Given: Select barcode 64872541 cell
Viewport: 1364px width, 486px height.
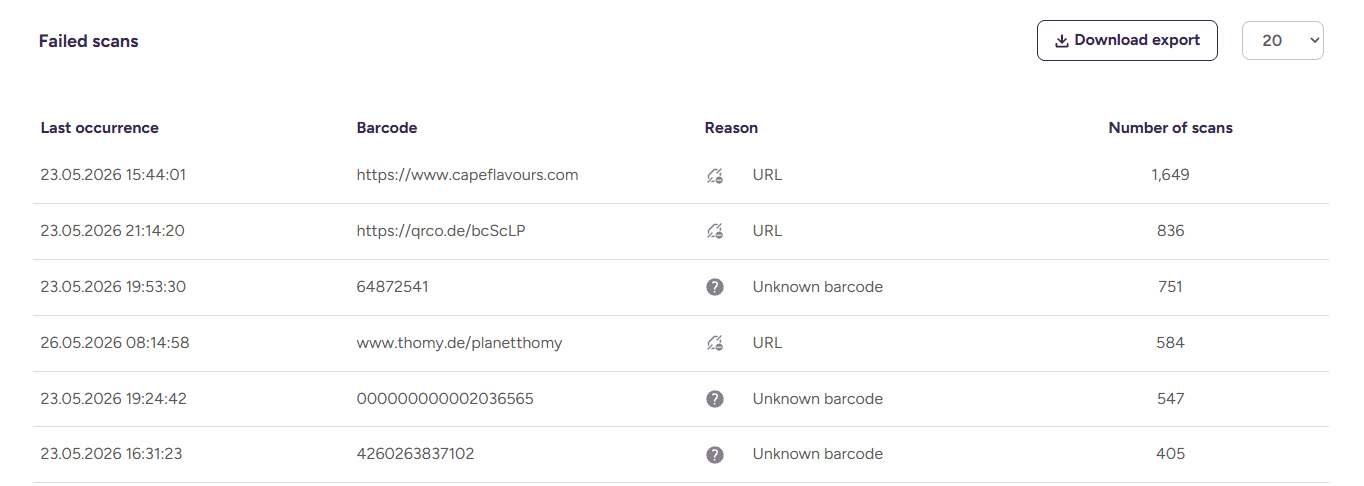Looking at the screenshot, I should (x=393, y=287).
